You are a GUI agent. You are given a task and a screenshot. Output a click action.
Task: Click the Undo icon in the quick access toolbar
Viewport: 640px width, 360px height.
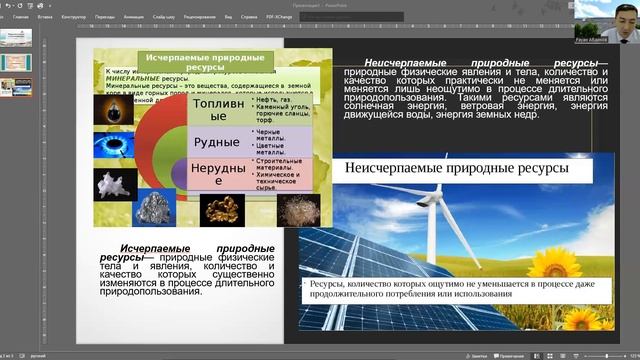tap(8, 6)
